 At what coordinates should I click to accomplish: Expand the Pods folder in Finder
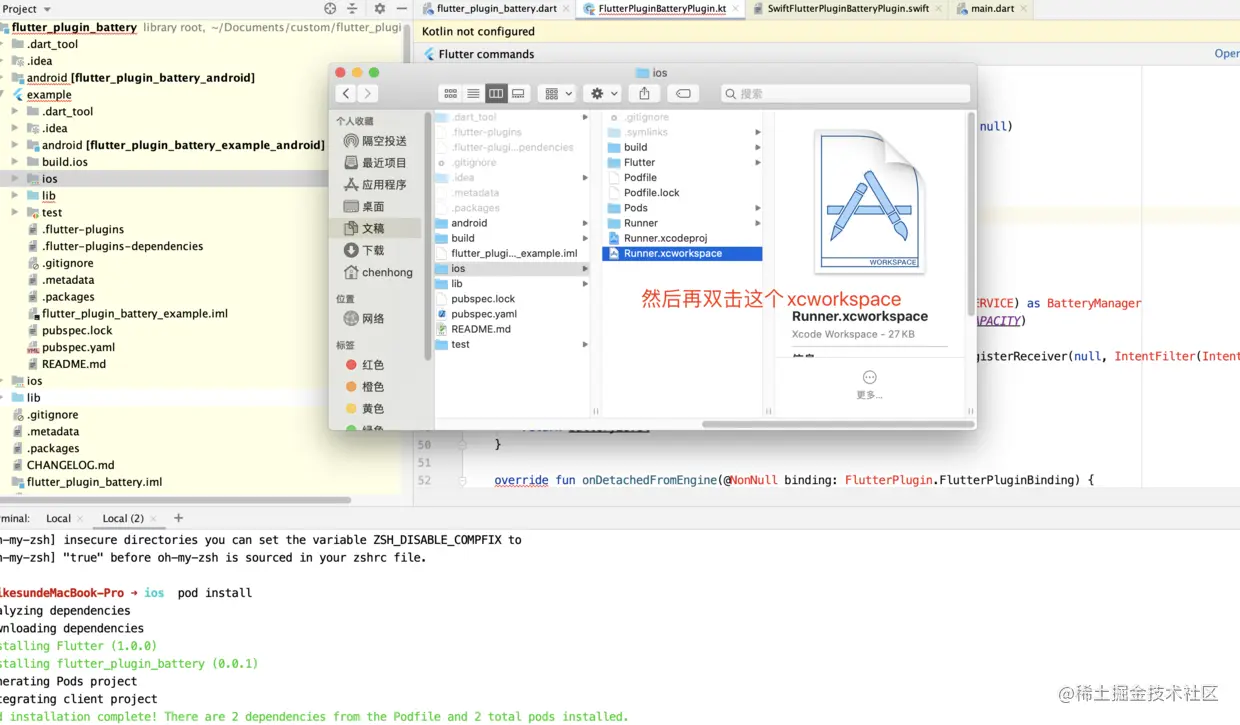758,208
